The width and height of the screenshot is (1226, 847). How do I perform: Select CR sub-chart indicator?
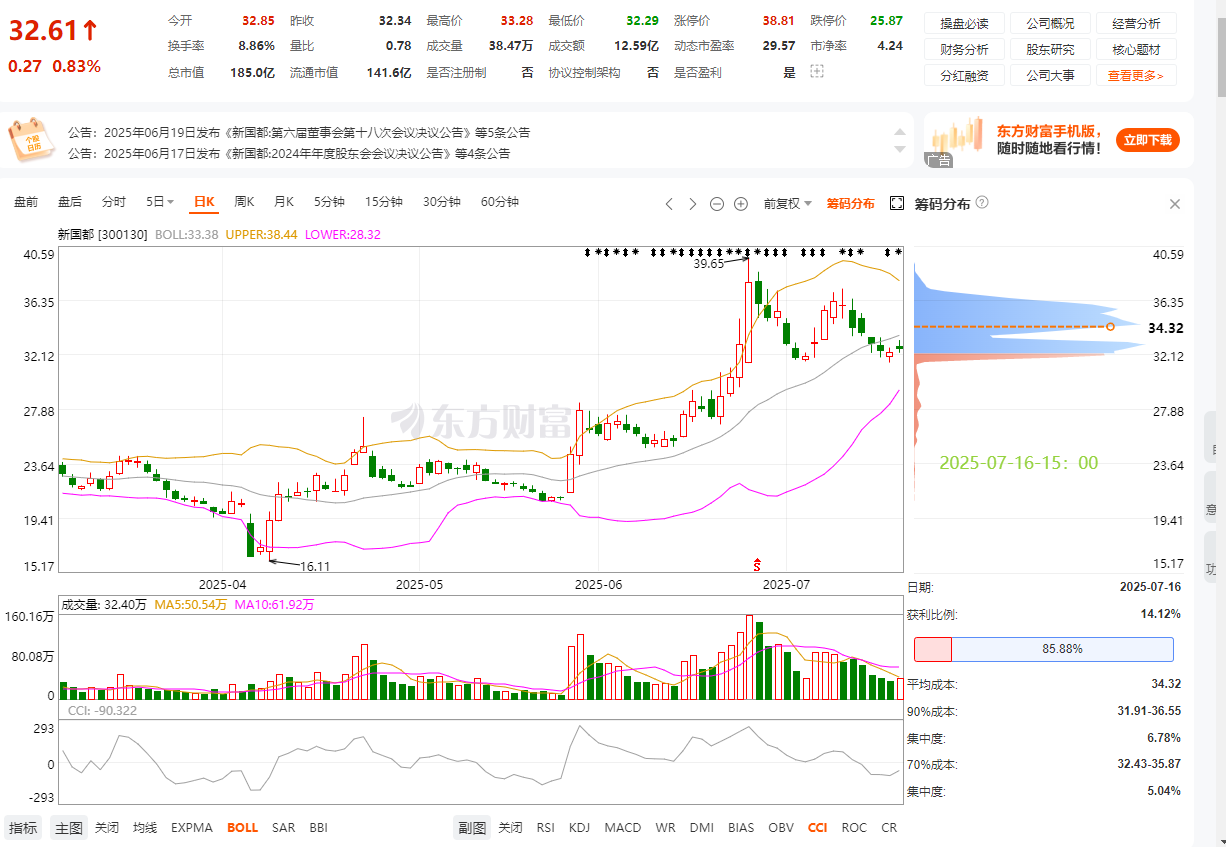pyautogui.click(x=889, y=828)
